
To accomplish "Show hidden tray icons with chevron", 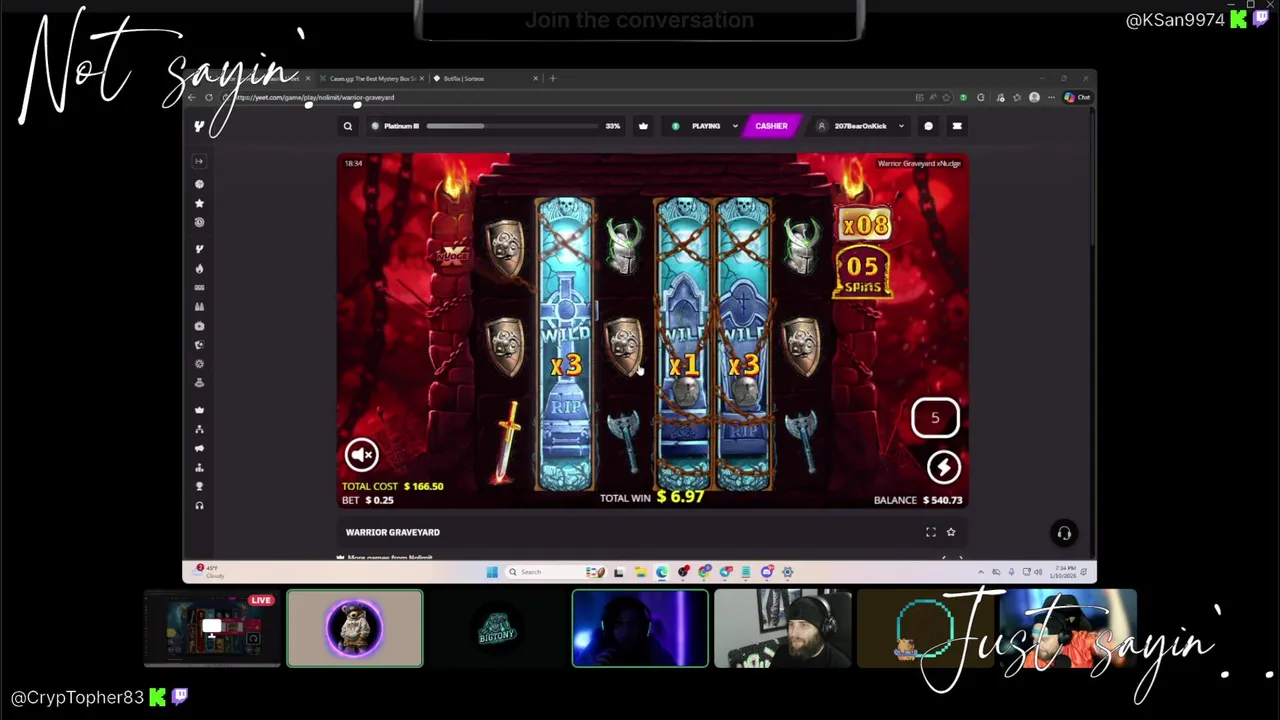I will click(981, 572).
